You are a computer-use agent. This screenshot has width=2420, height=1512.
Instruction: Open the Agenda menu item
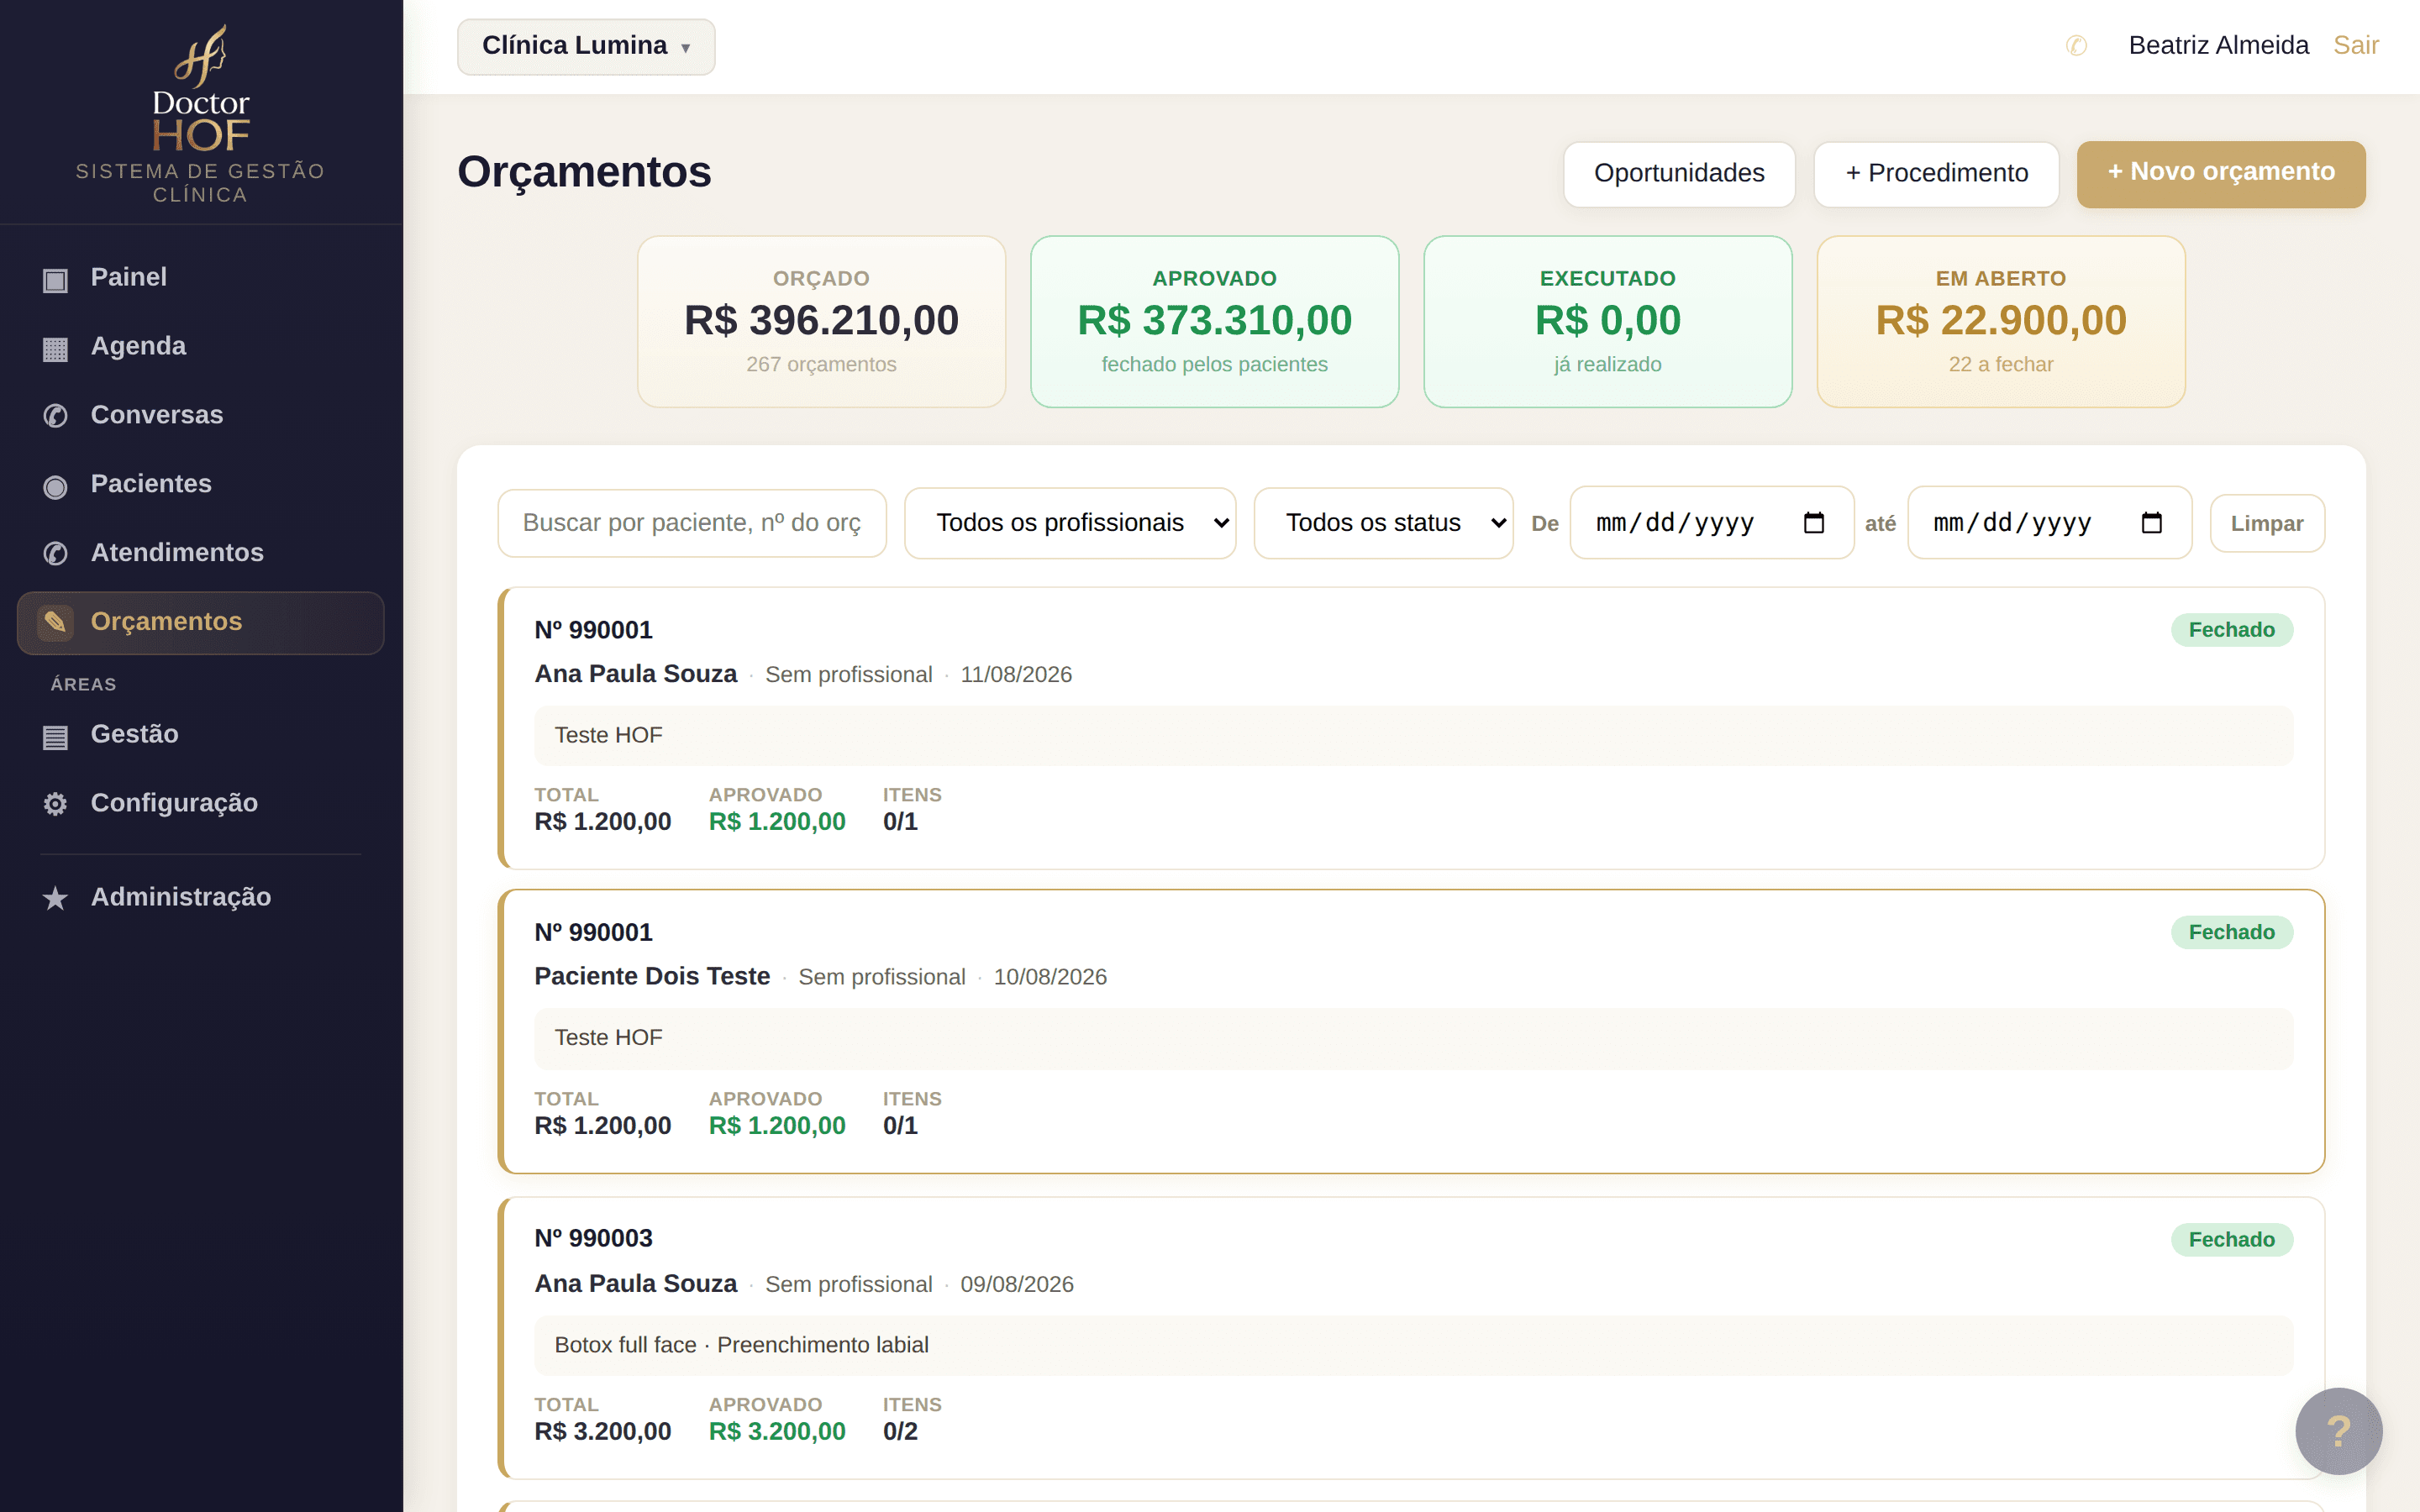[200, 347]
